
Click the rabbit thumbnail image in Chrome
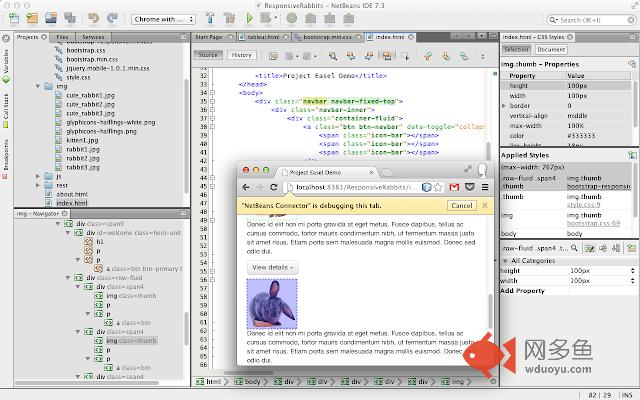tap(272, 304)
